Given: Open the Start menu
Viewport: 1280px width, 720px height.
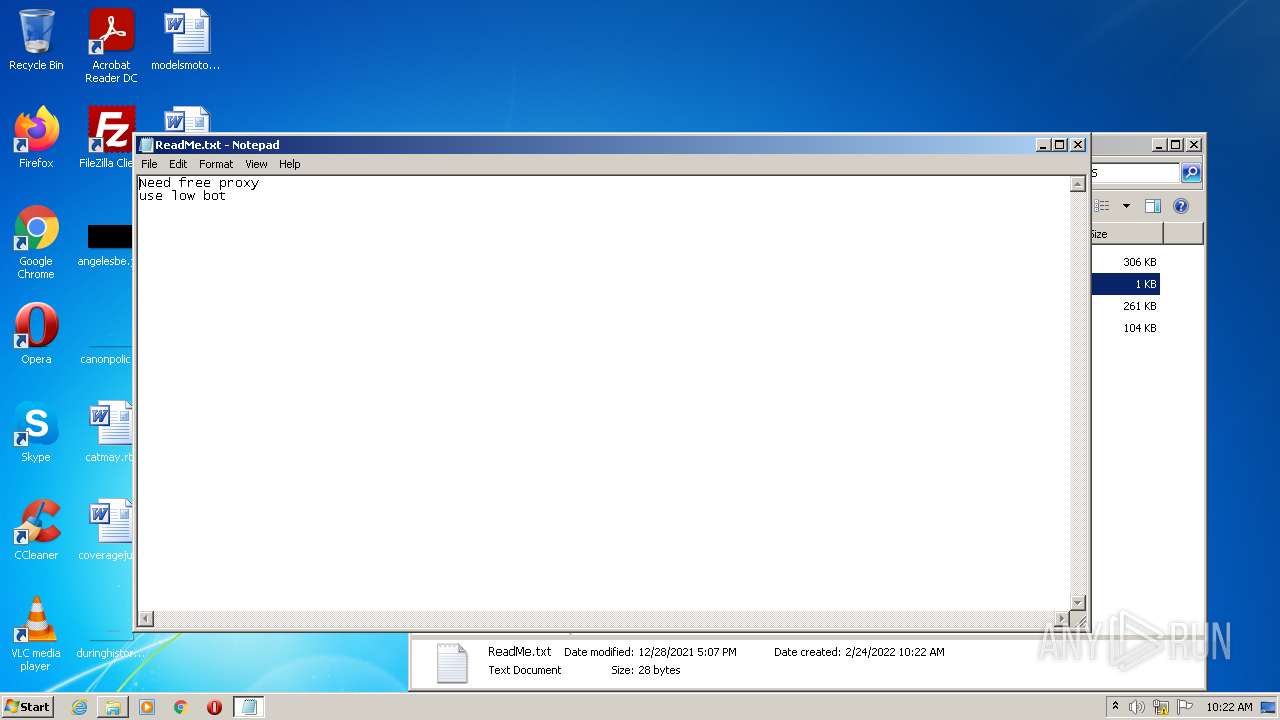Looking at the screenshot, I should [28, 707].
